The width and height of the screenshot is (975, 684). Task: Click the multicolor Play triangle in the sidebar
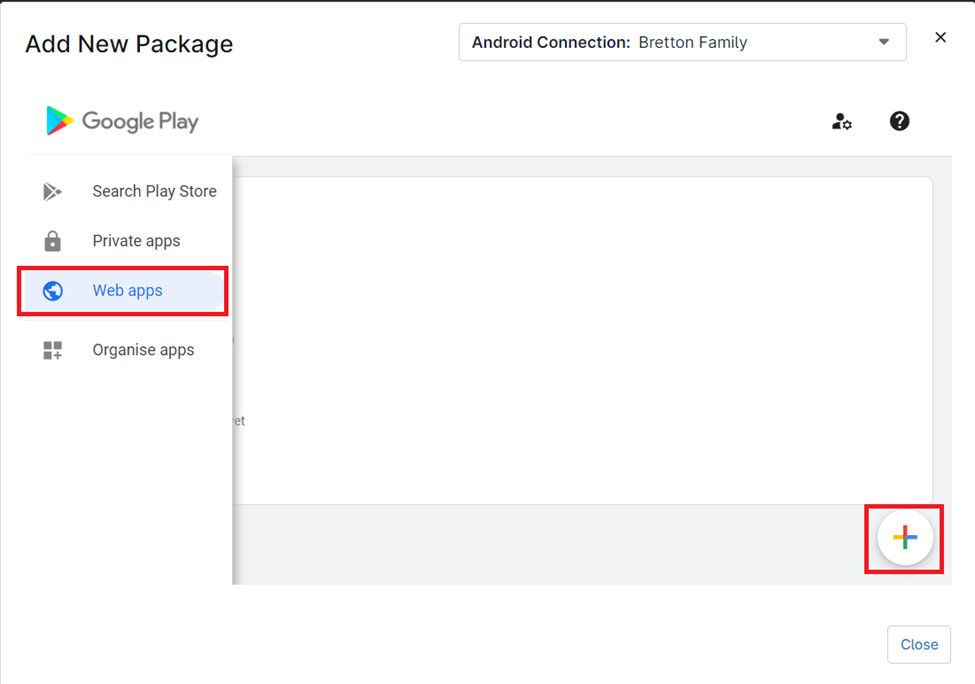[x=60, y=120]
